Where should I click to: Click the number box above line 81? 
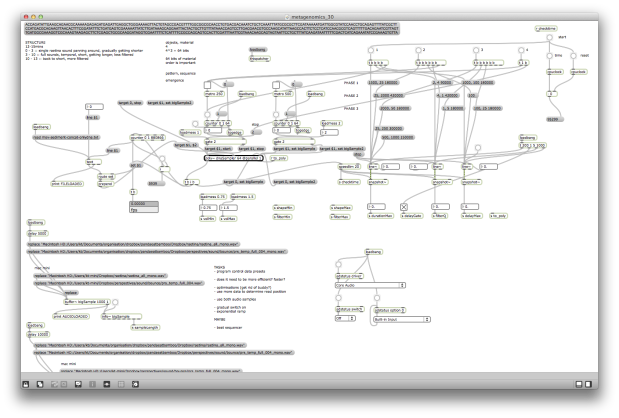click(94, 107)
